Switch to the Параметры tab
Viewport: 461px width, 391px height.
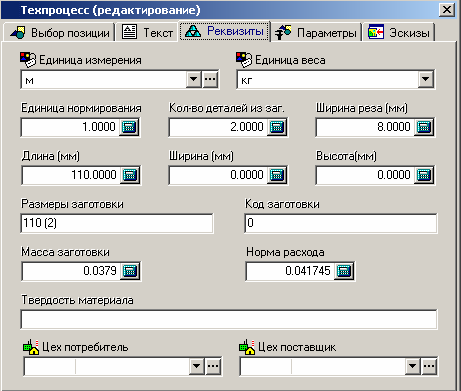coord(316,33)
